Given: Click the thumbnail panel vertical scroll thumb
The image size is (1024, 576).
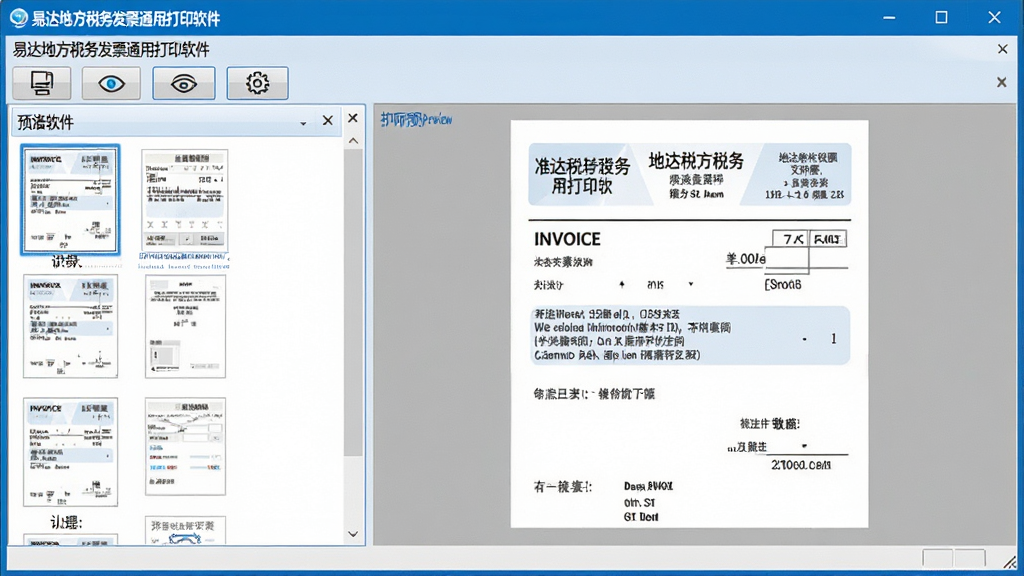Looking at the screenshot, I should point(353,302).
